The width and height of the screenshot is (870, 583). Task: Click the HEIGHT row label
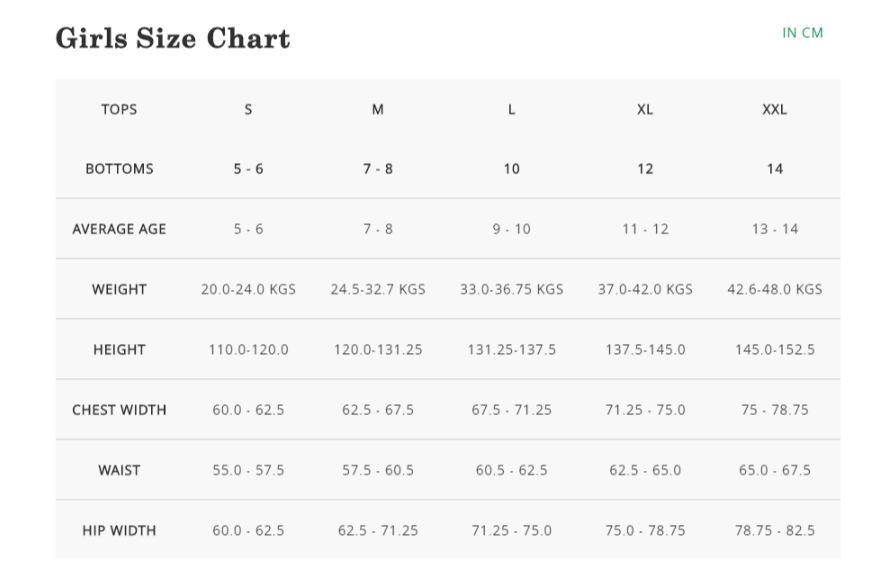(119, 350)
